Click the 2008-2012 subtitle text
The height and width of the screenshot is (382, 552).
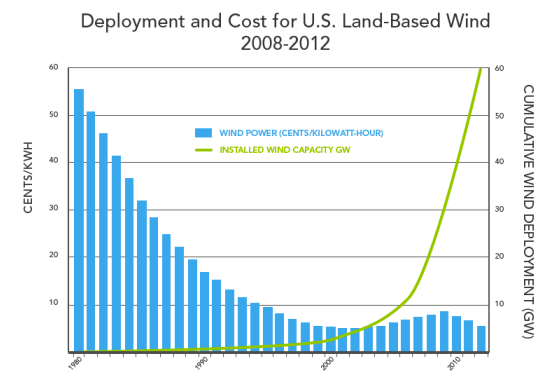coord(286,44)
